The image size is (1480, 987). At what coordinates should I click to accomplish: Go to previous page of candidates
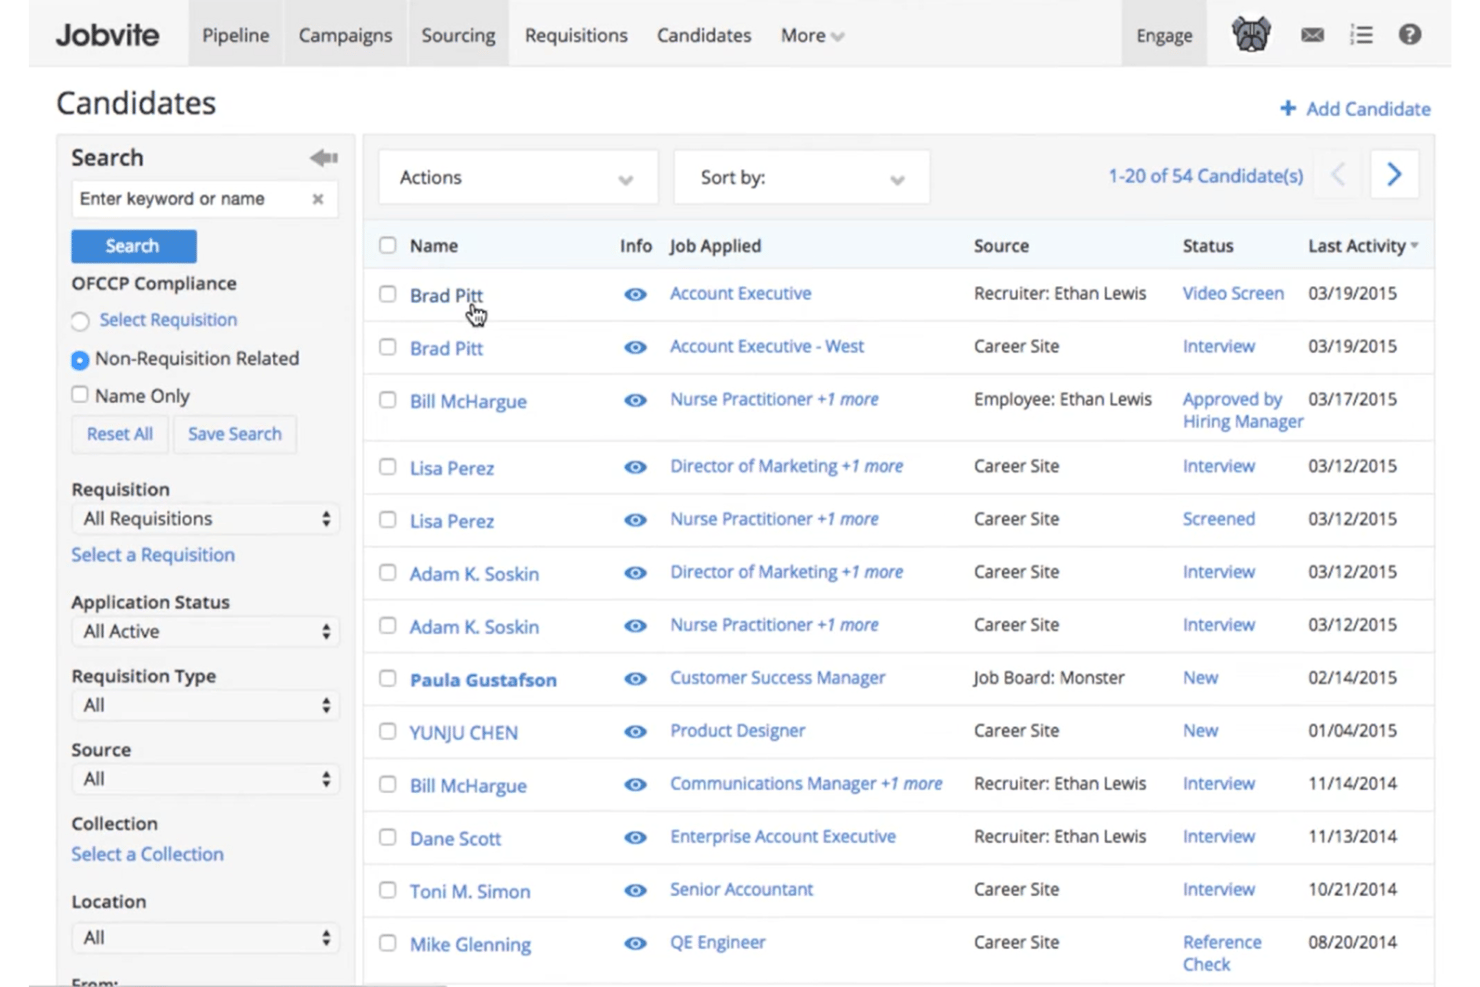1338,175
